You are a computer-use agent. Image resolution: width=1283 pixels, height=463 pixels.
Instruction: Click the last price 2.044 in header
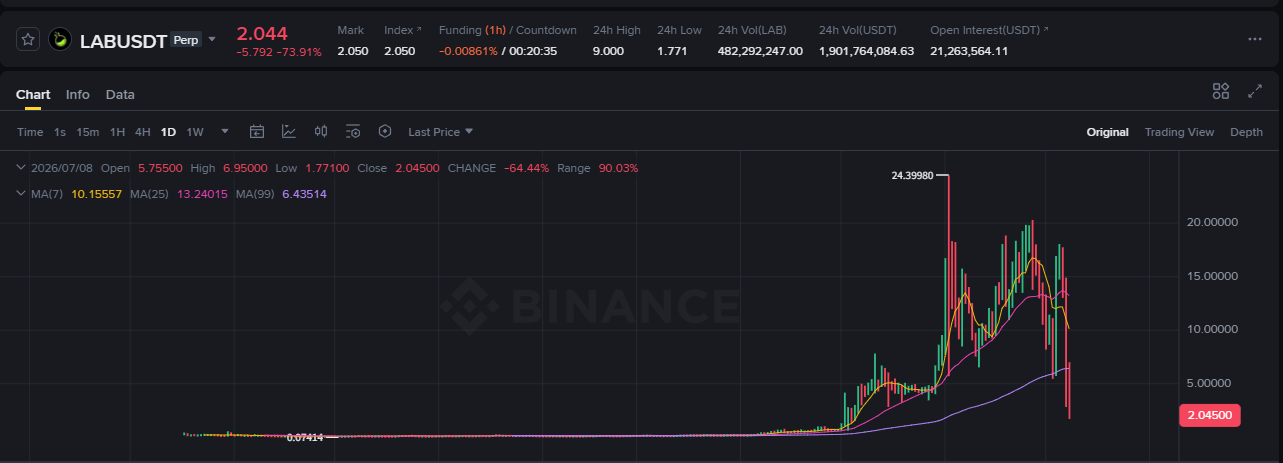pos(262,34)
